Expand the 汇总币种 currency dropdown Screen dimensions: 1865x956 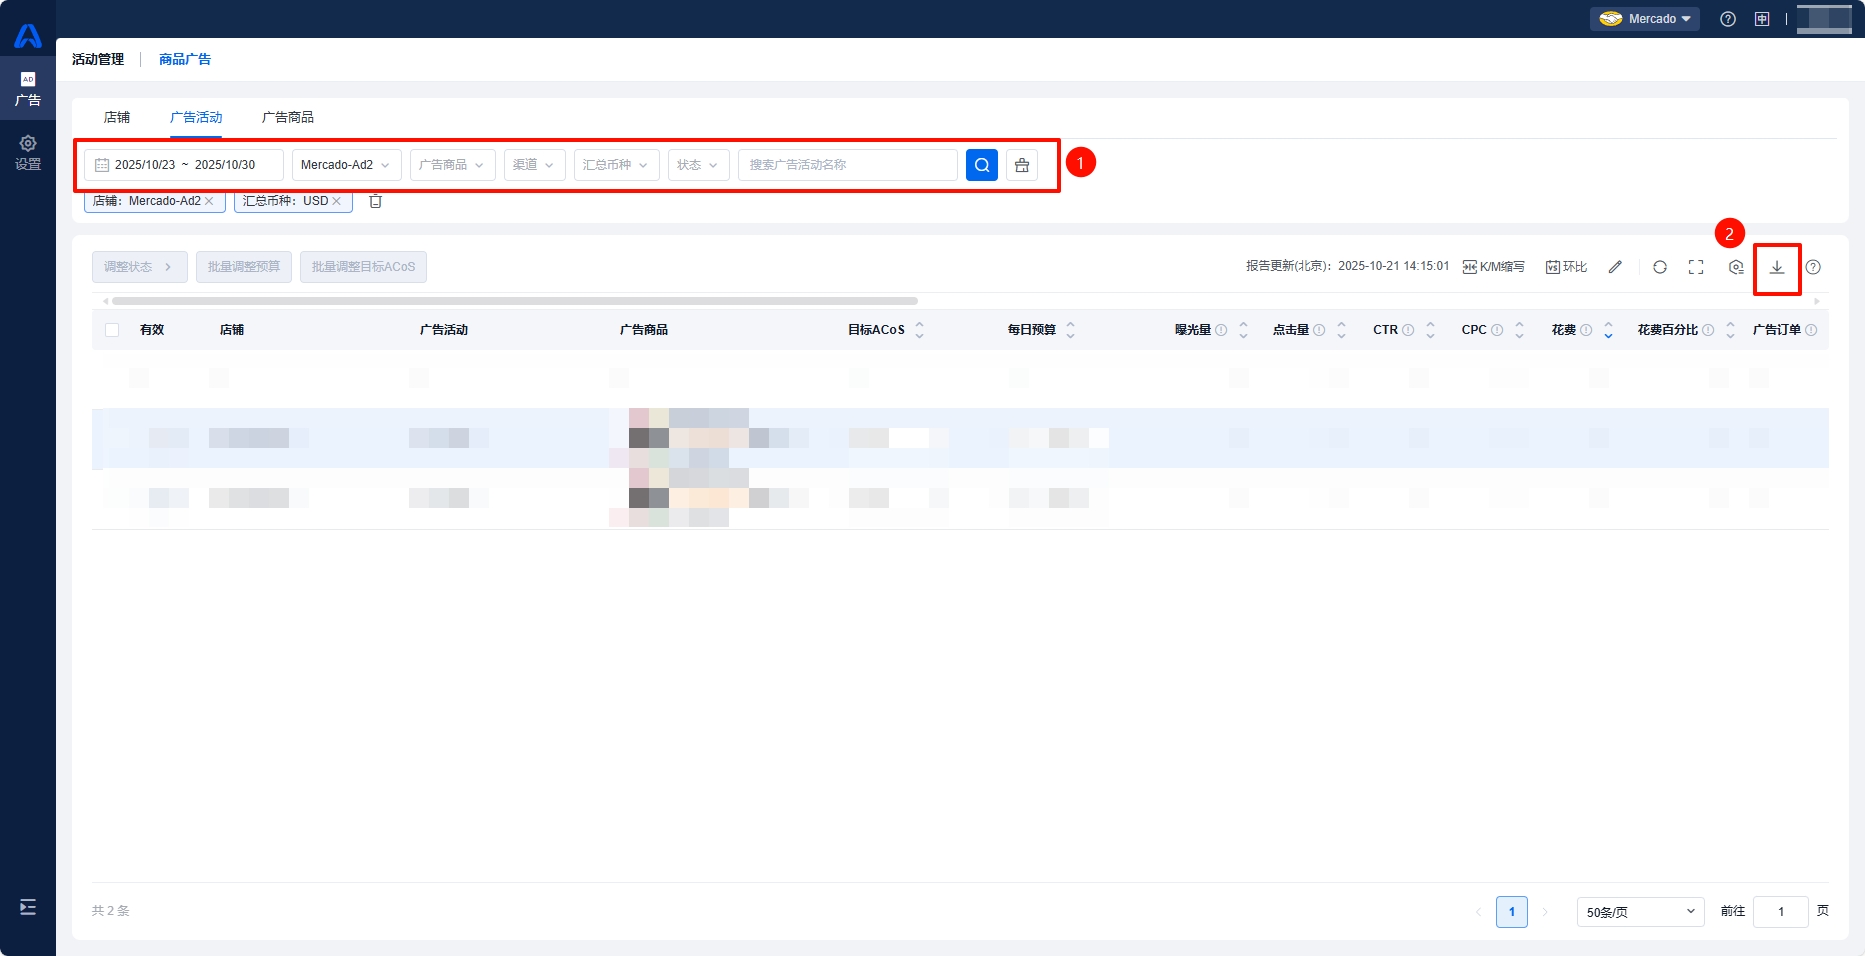click(x=616, y=165)
